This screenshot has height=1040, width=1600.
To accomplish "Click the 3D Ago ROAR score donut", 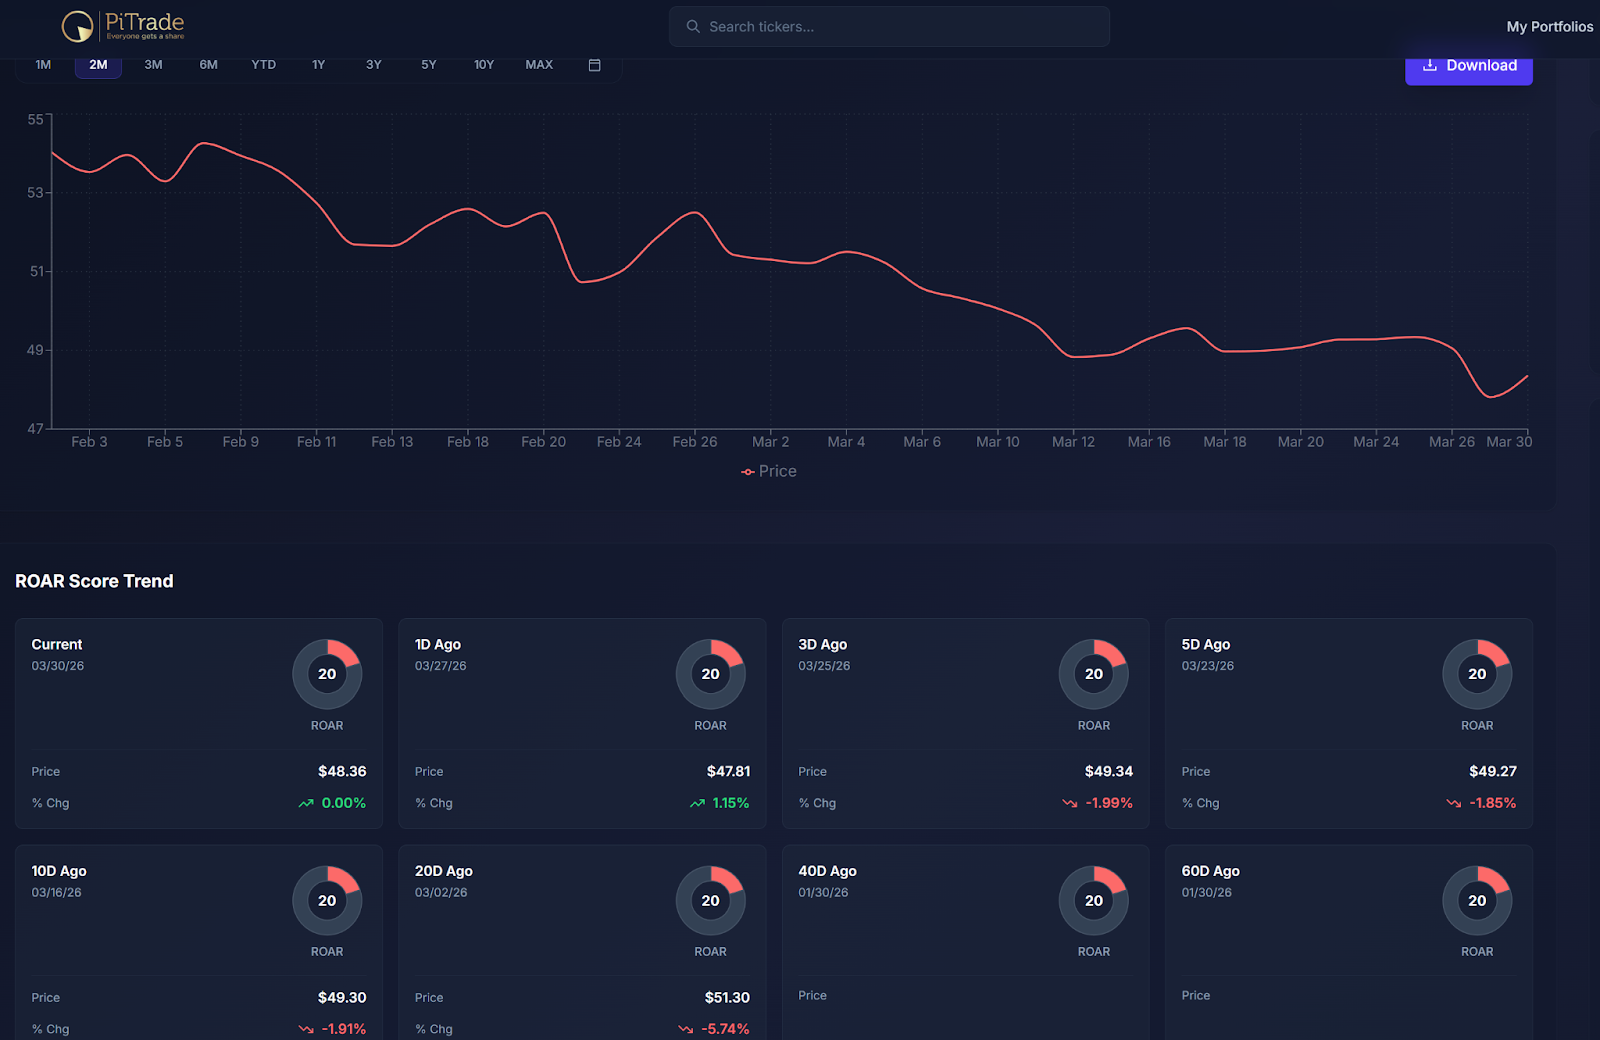I will 1094,674.
